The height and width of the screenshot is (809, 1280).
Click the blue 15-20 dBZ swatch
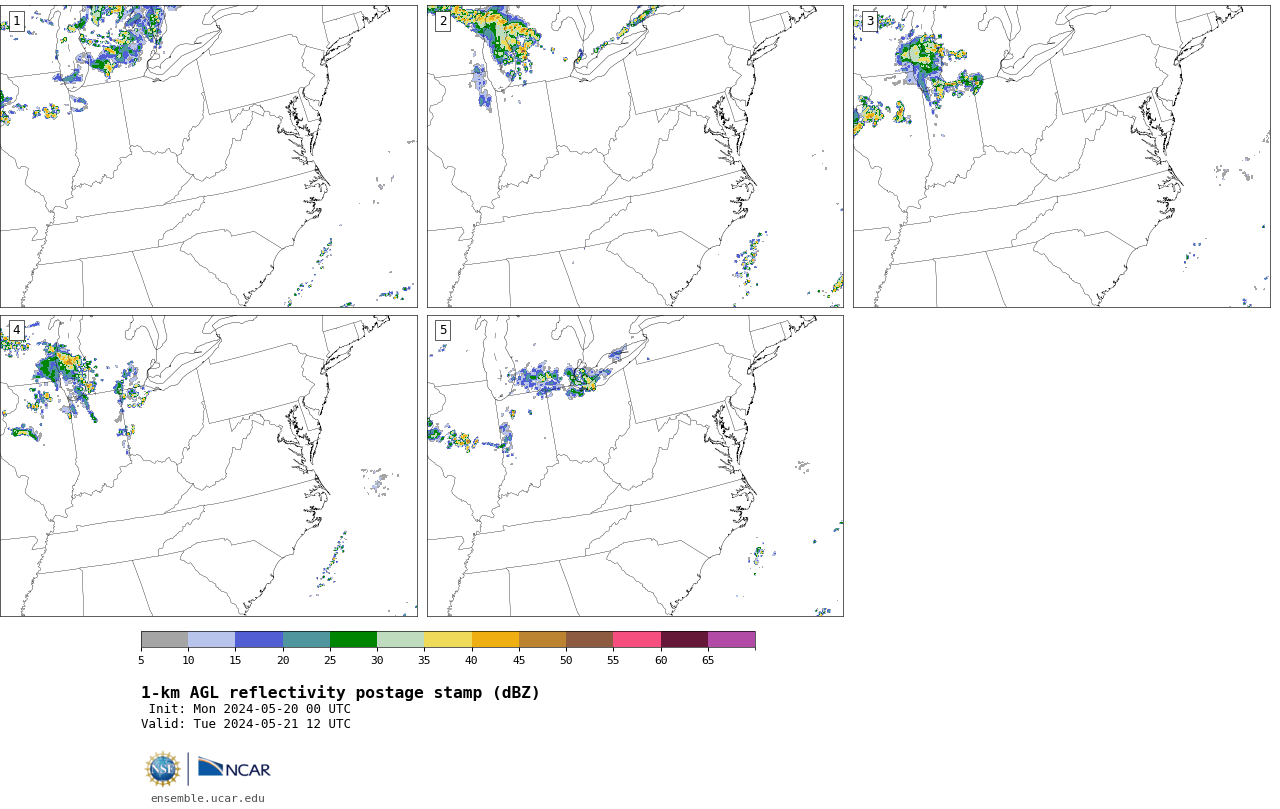click(x=259, y=640)
